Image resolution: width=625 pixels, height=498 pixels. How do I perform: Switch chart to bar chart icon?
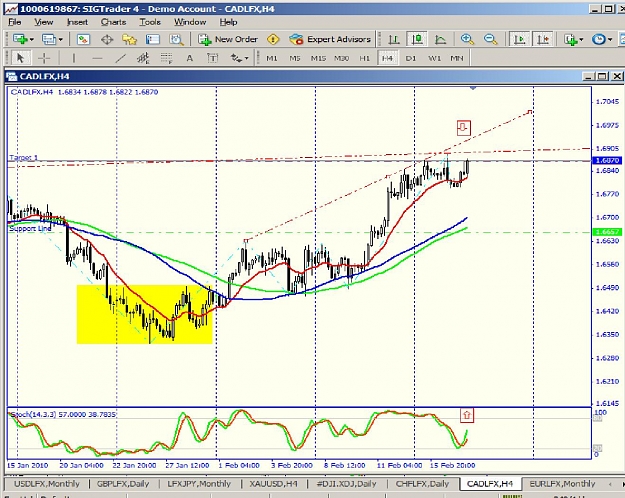[394, 39]
